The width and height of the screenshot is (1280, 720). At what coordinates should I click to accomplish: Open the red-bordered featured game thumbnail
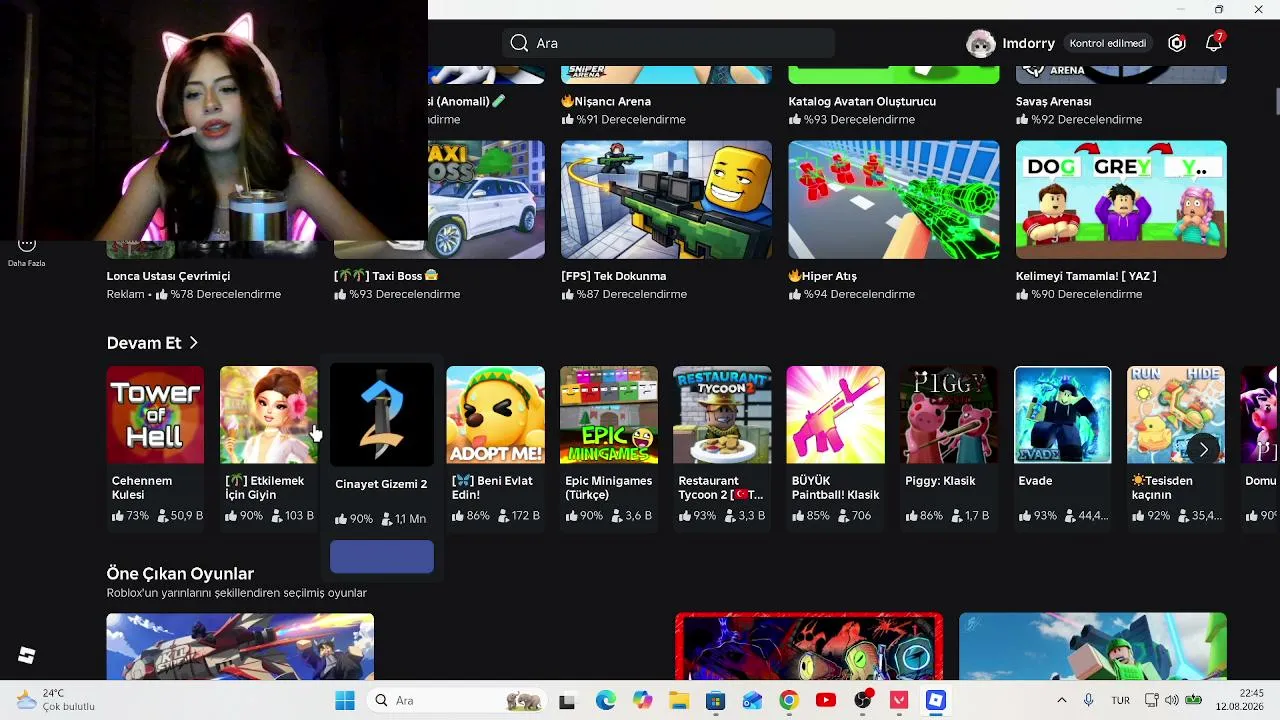pos(809,647)
